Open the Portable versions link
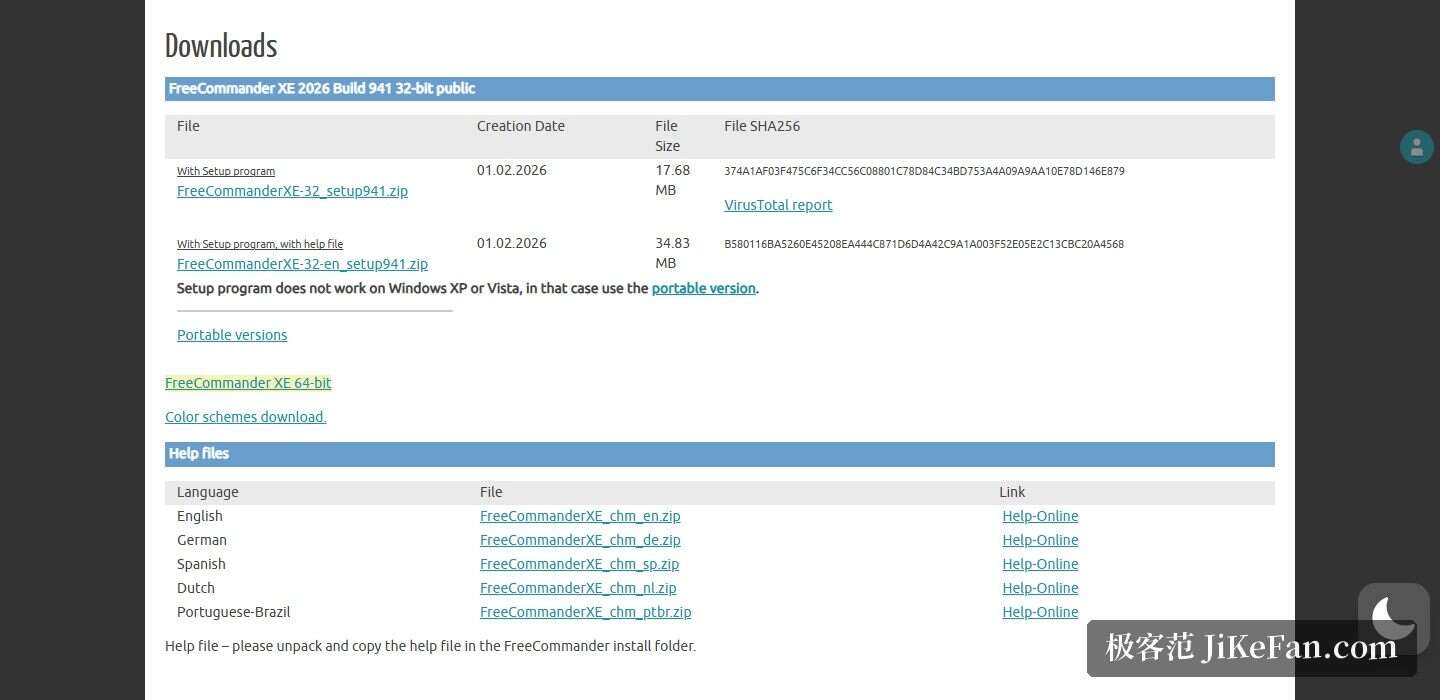1440x700 pixels. (x=232, y=335)
